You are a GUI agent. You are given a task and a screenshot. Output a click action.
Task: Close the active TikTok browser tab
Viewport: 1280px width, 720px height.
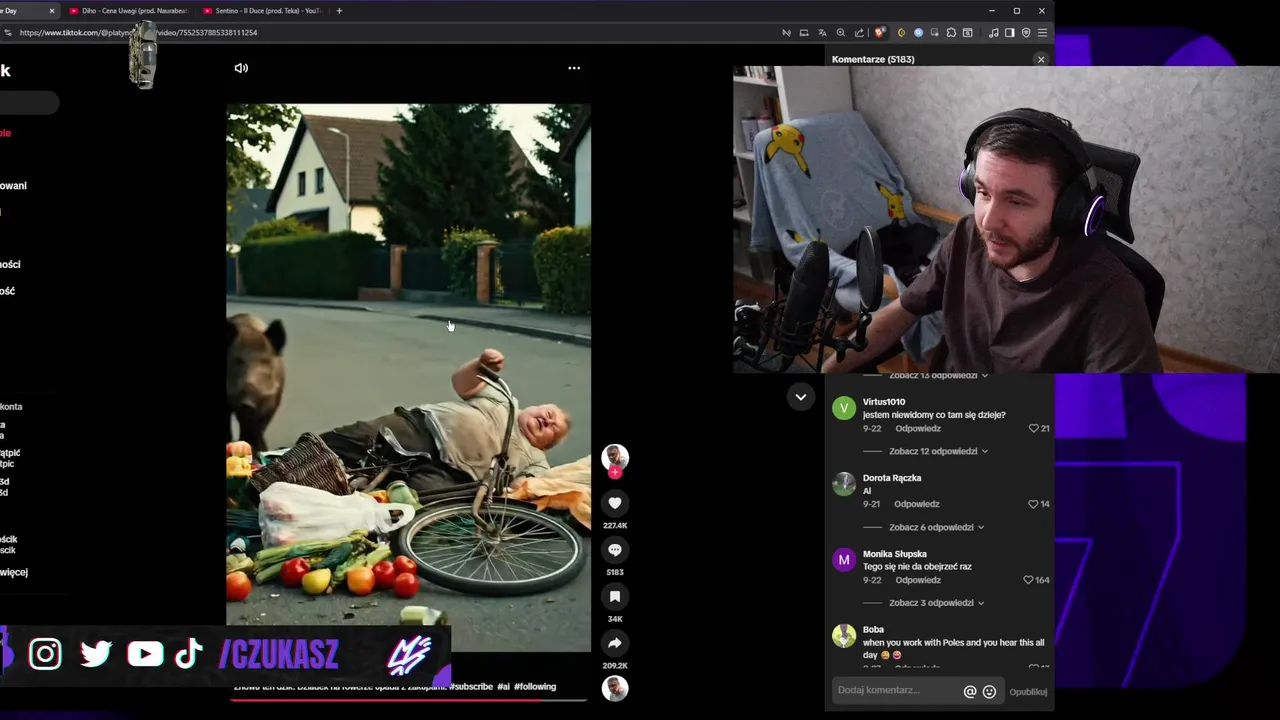(52, 11)
